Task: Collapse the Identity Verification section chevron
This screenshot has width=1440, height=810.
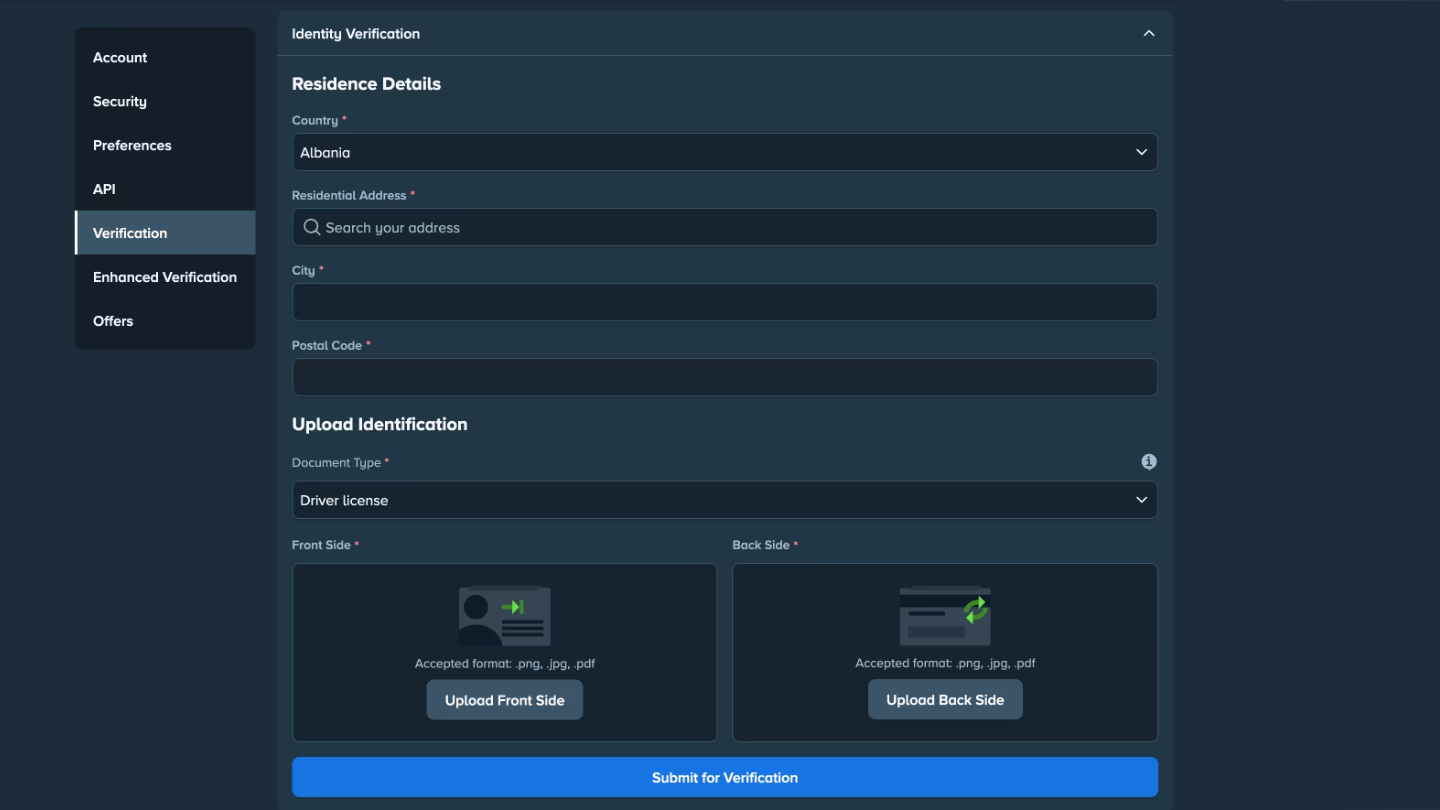Action: [1149, 33]
